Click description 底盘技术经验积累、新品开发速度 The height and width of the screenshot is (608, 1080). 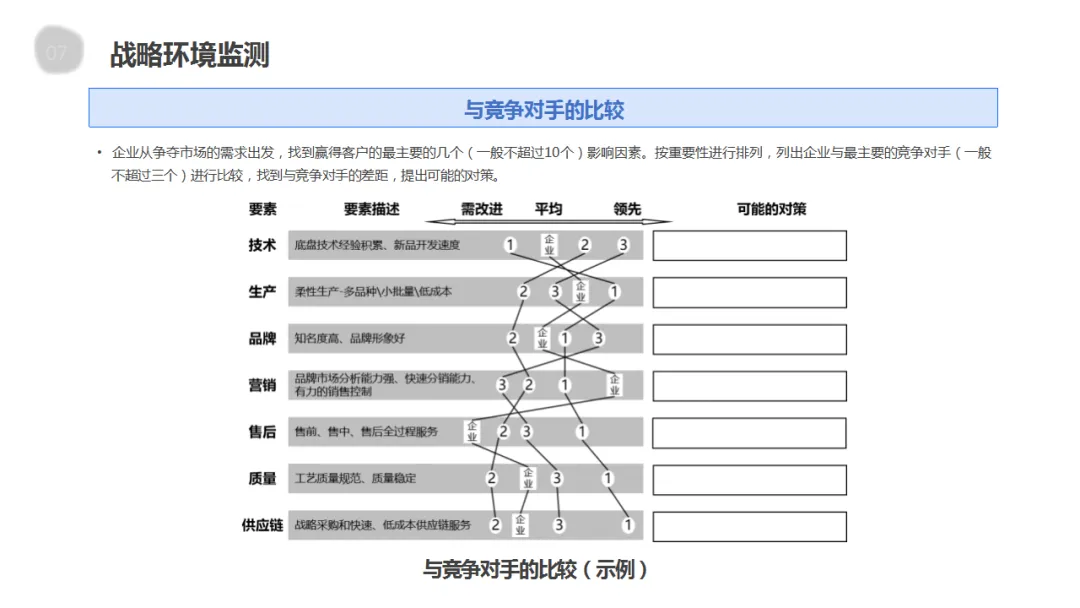pyautogui.click(x=377, y=245)
